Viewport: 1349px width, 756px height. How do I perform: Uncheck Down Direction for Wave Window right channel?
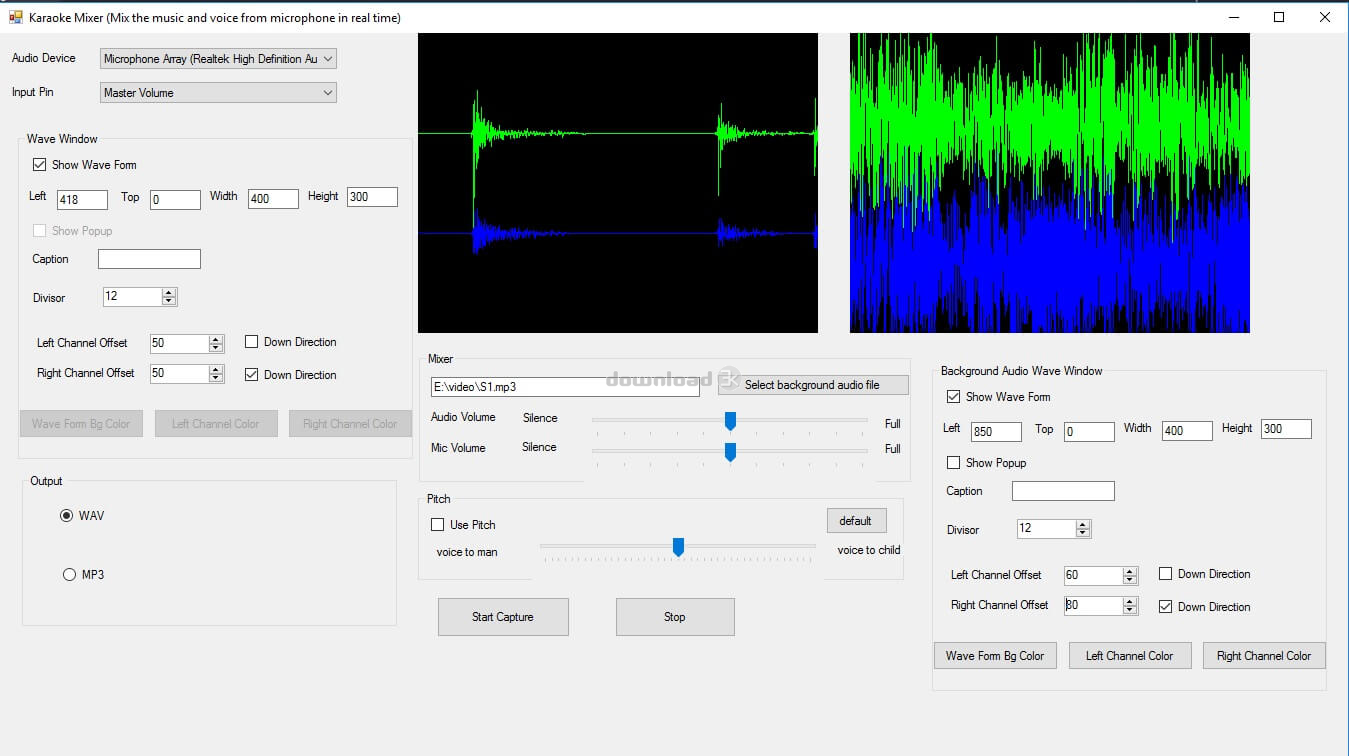pyautogui.click(x=251, y=375)
